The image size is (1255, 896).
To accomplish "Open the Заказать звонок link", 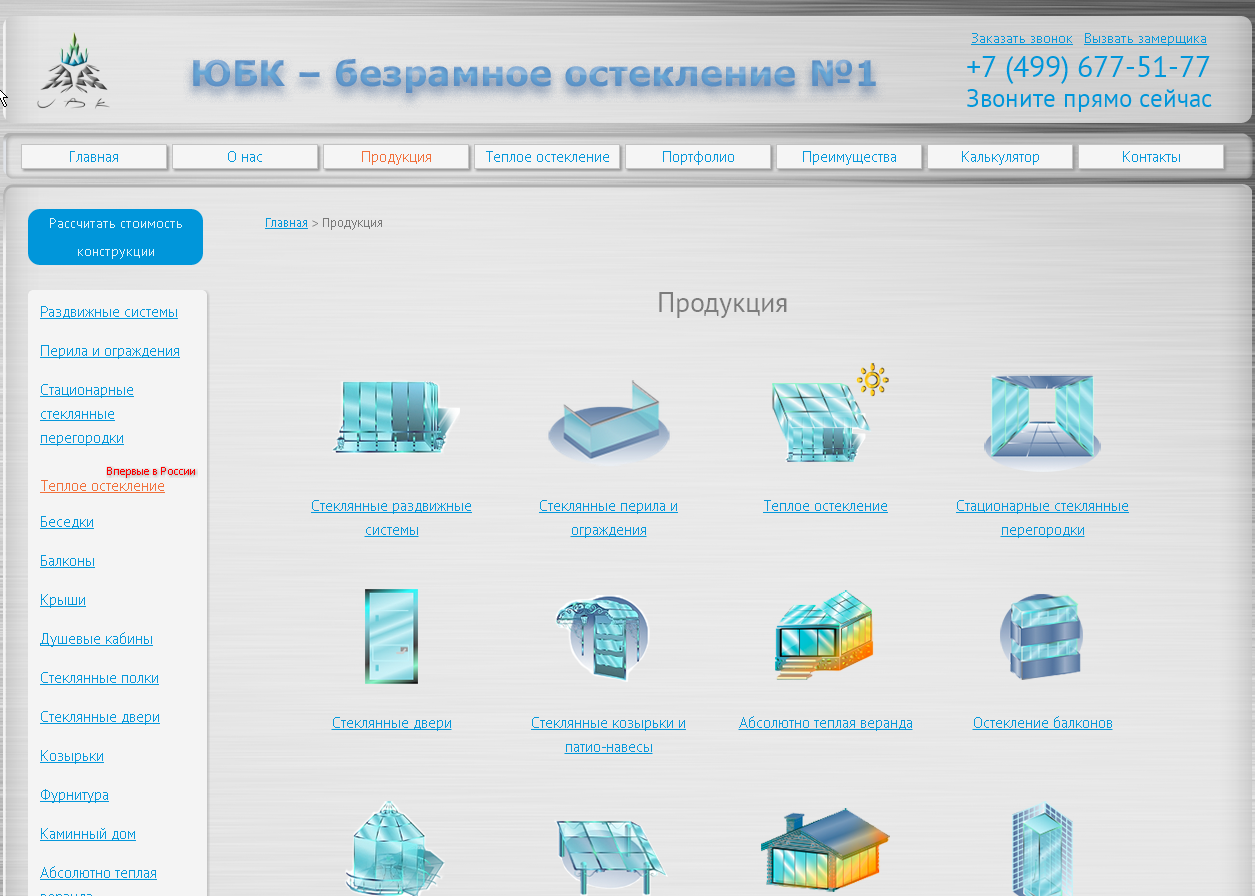I will 1021,38.
